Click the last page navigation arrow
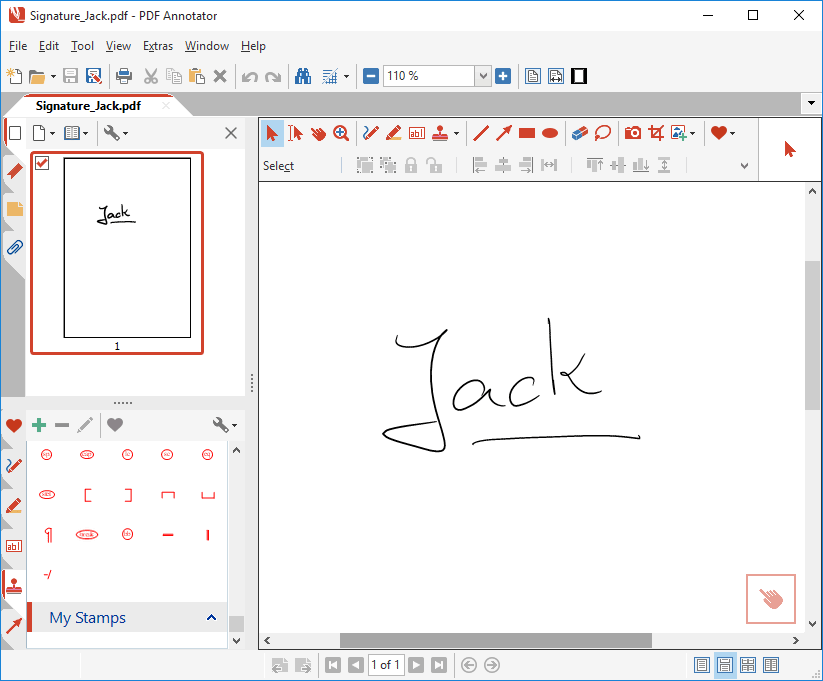Screen dimensions: 823x681 pos(440,664)
